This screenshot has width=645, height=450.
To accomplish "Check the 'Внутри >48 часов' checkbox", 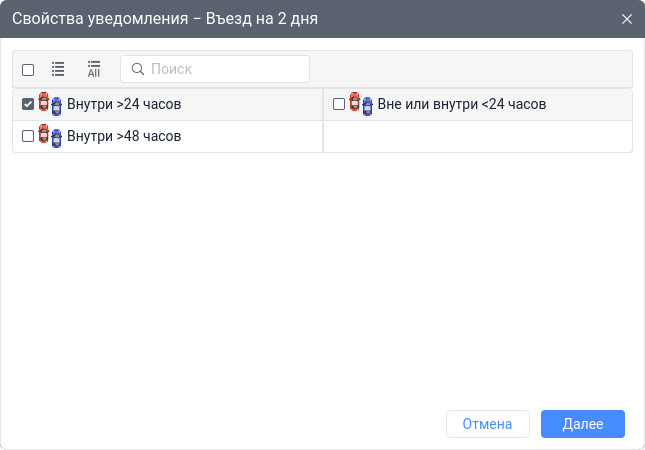I will click(28, 136).
